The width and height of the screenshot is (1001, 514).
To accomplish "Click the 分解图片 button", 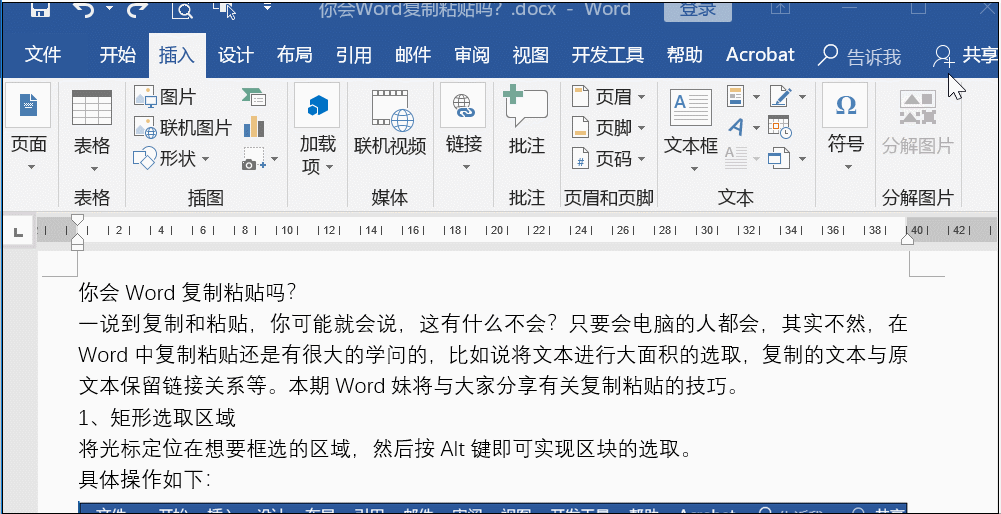I will coord(917,123).
